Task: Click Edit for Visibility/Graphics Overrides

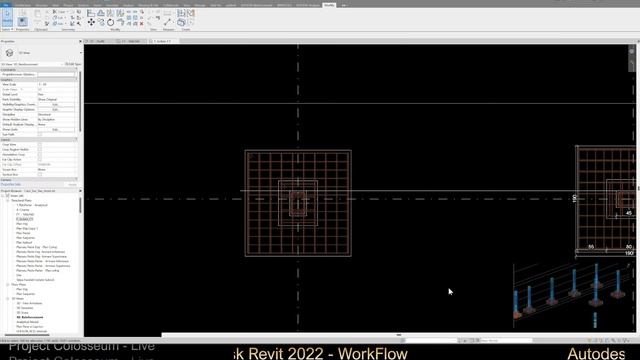Action: click(56, 104)
